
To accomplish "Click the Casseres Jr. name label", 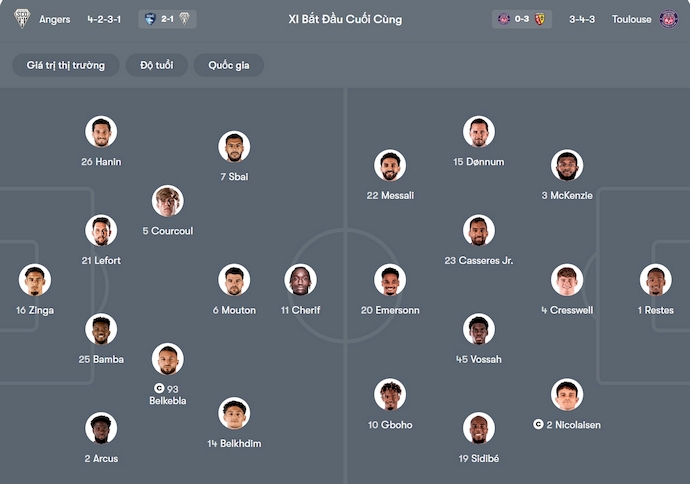I will 479,260.
